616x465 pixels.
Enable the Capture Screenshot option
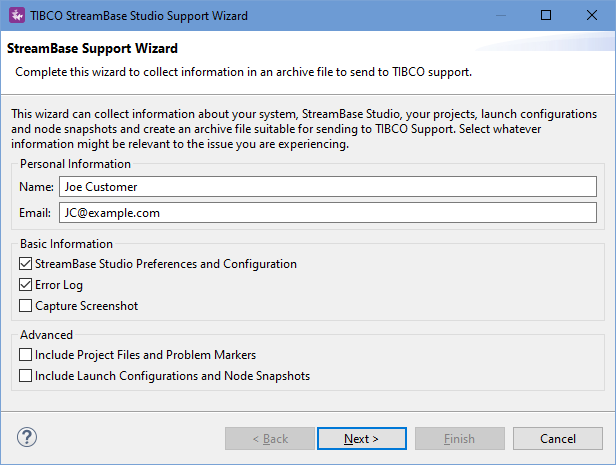[25, 306]
